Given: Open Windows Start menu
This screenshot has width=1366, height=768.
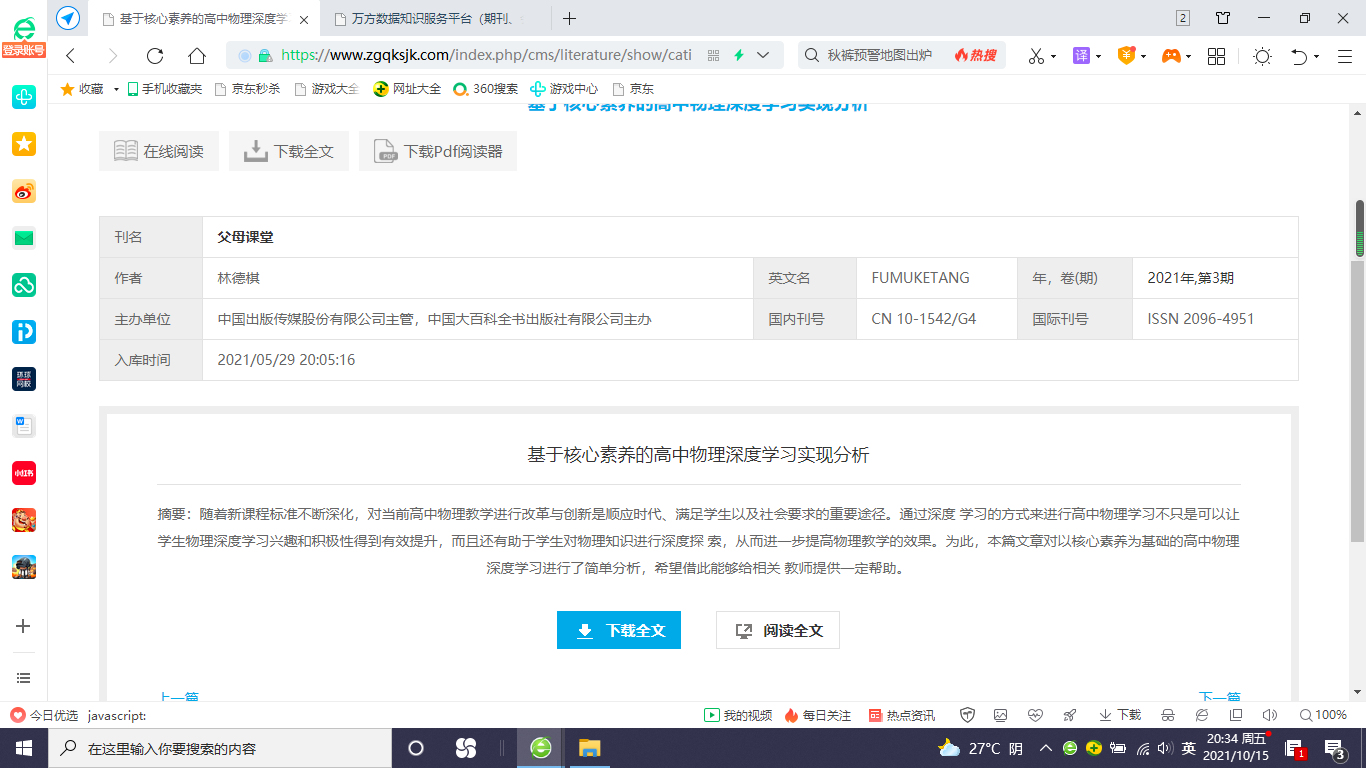Looking at the screenshot, I should click(24, 748).
